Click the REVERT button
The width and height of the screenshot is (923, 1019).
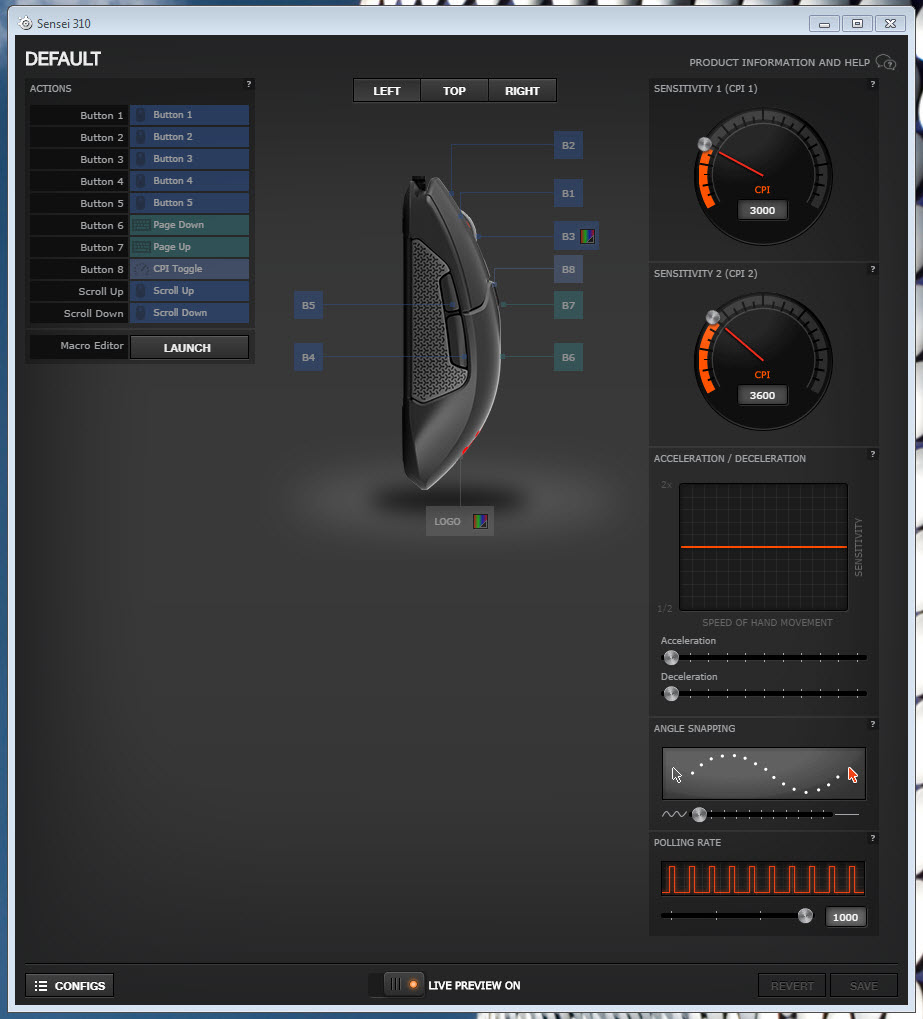[x=792, y=985]
